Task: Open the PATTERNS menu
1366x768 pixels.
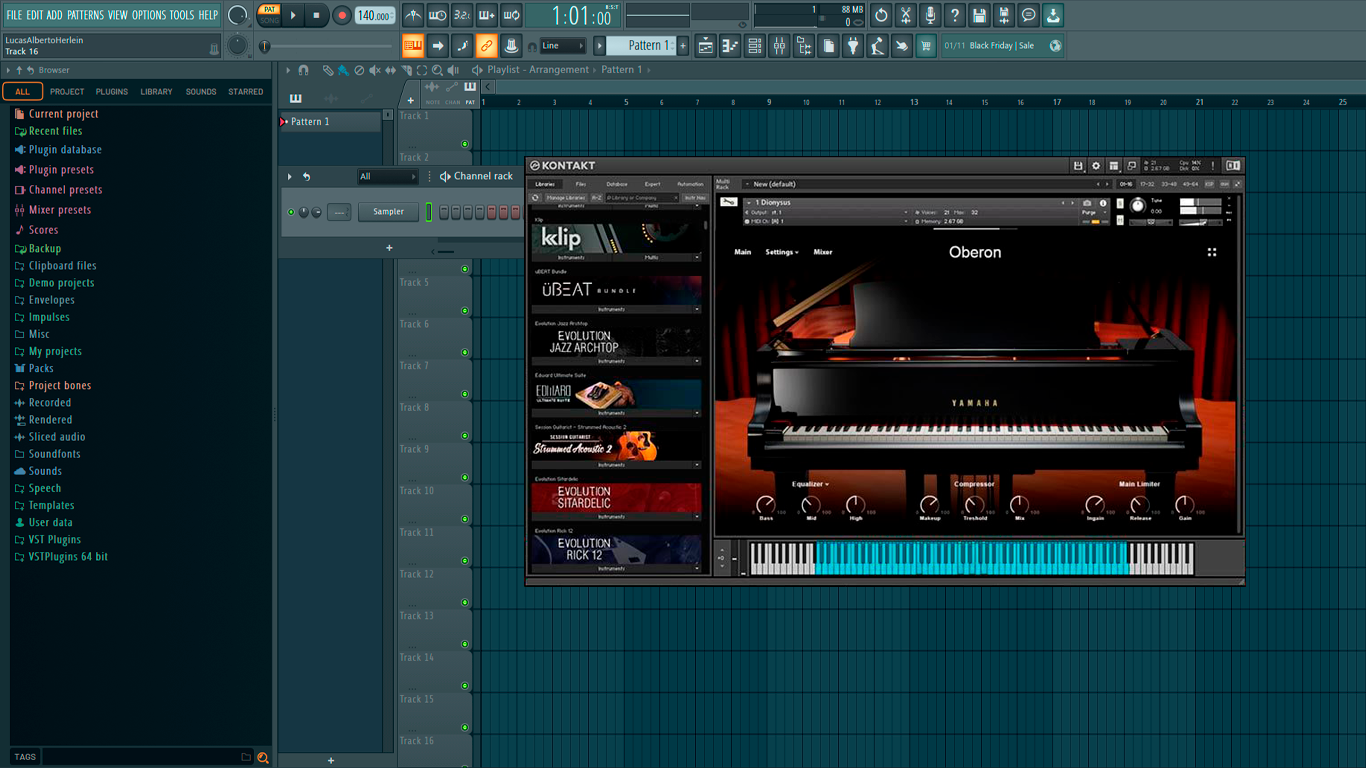Action: [85, 15]
